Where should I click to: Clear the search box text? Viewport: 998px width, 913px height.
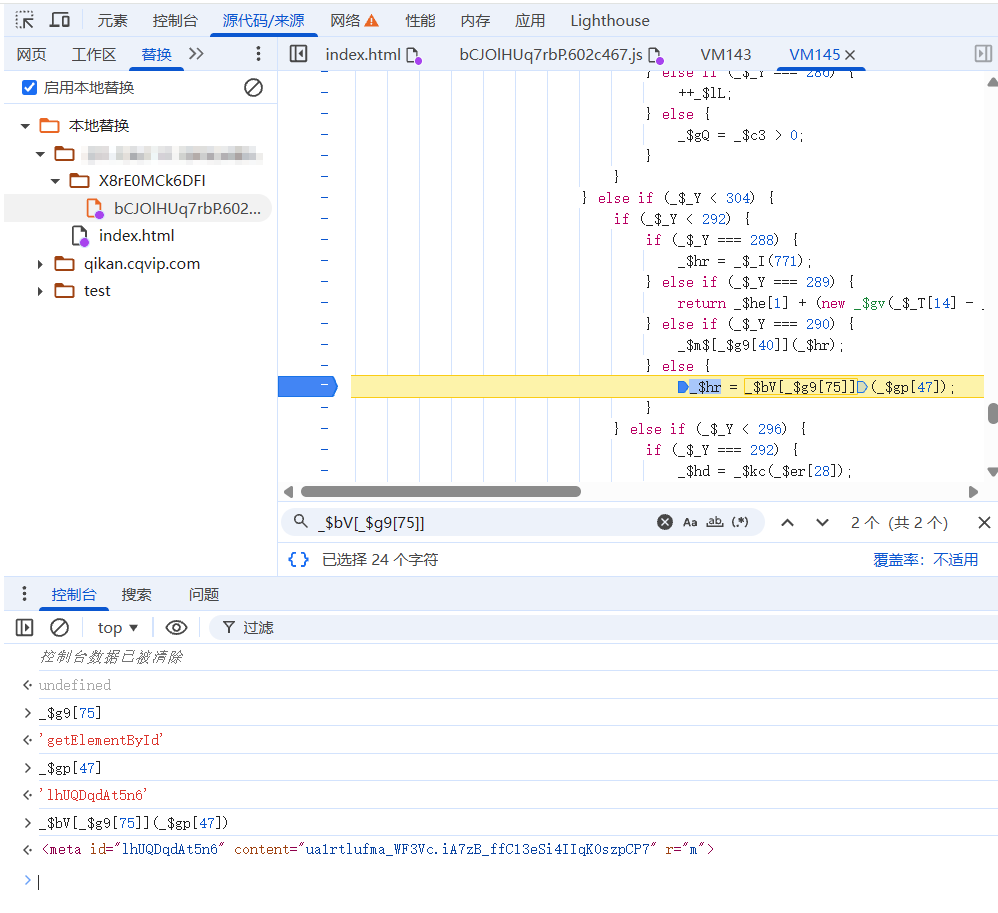665,522
